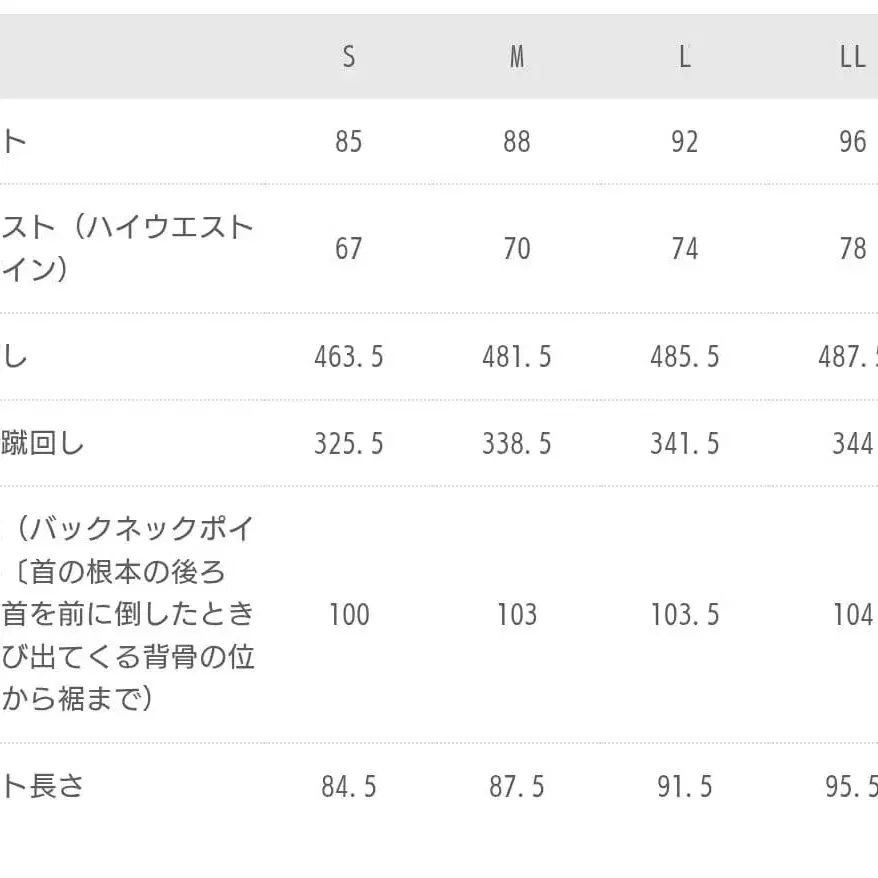
Task: Select the waist value 67
Action: click(348, 248)
